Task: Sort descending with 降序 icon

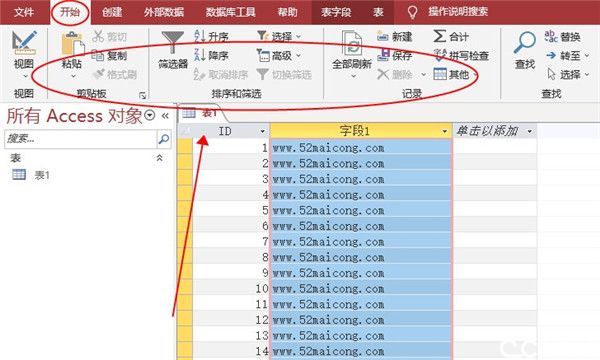Action: 200,55
